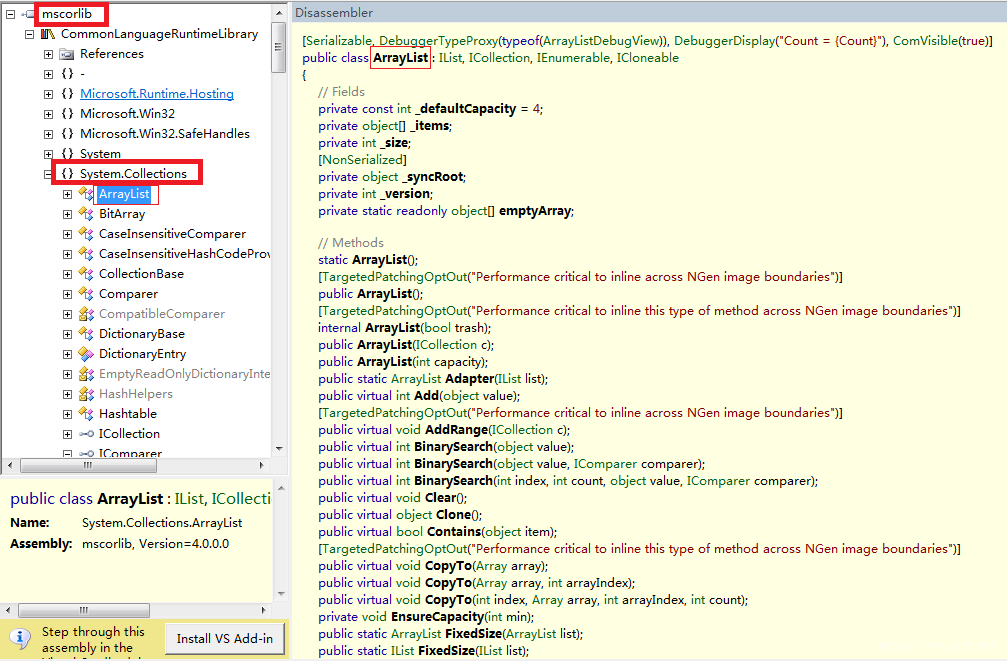The image size is (1007, 661).
Task: Collapse the mscorlib root node
Action: [x=10, y=14]
